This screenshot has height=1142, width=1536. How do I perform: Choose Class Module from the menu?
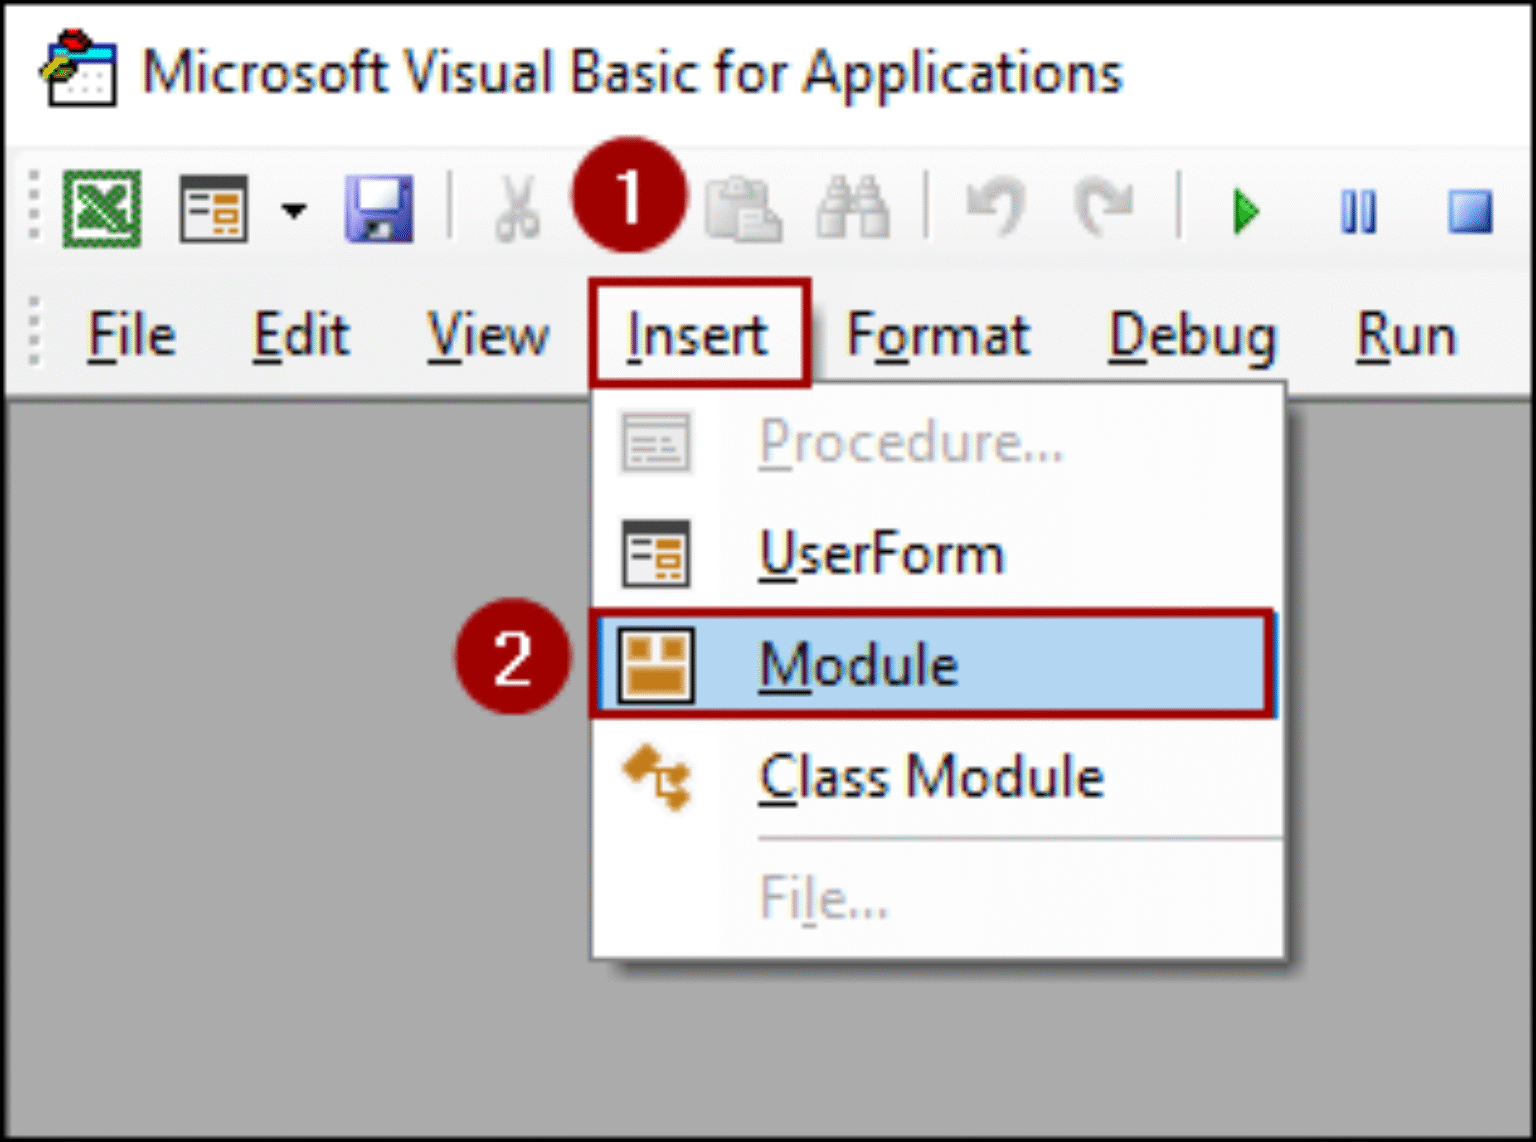pos(930,777)
